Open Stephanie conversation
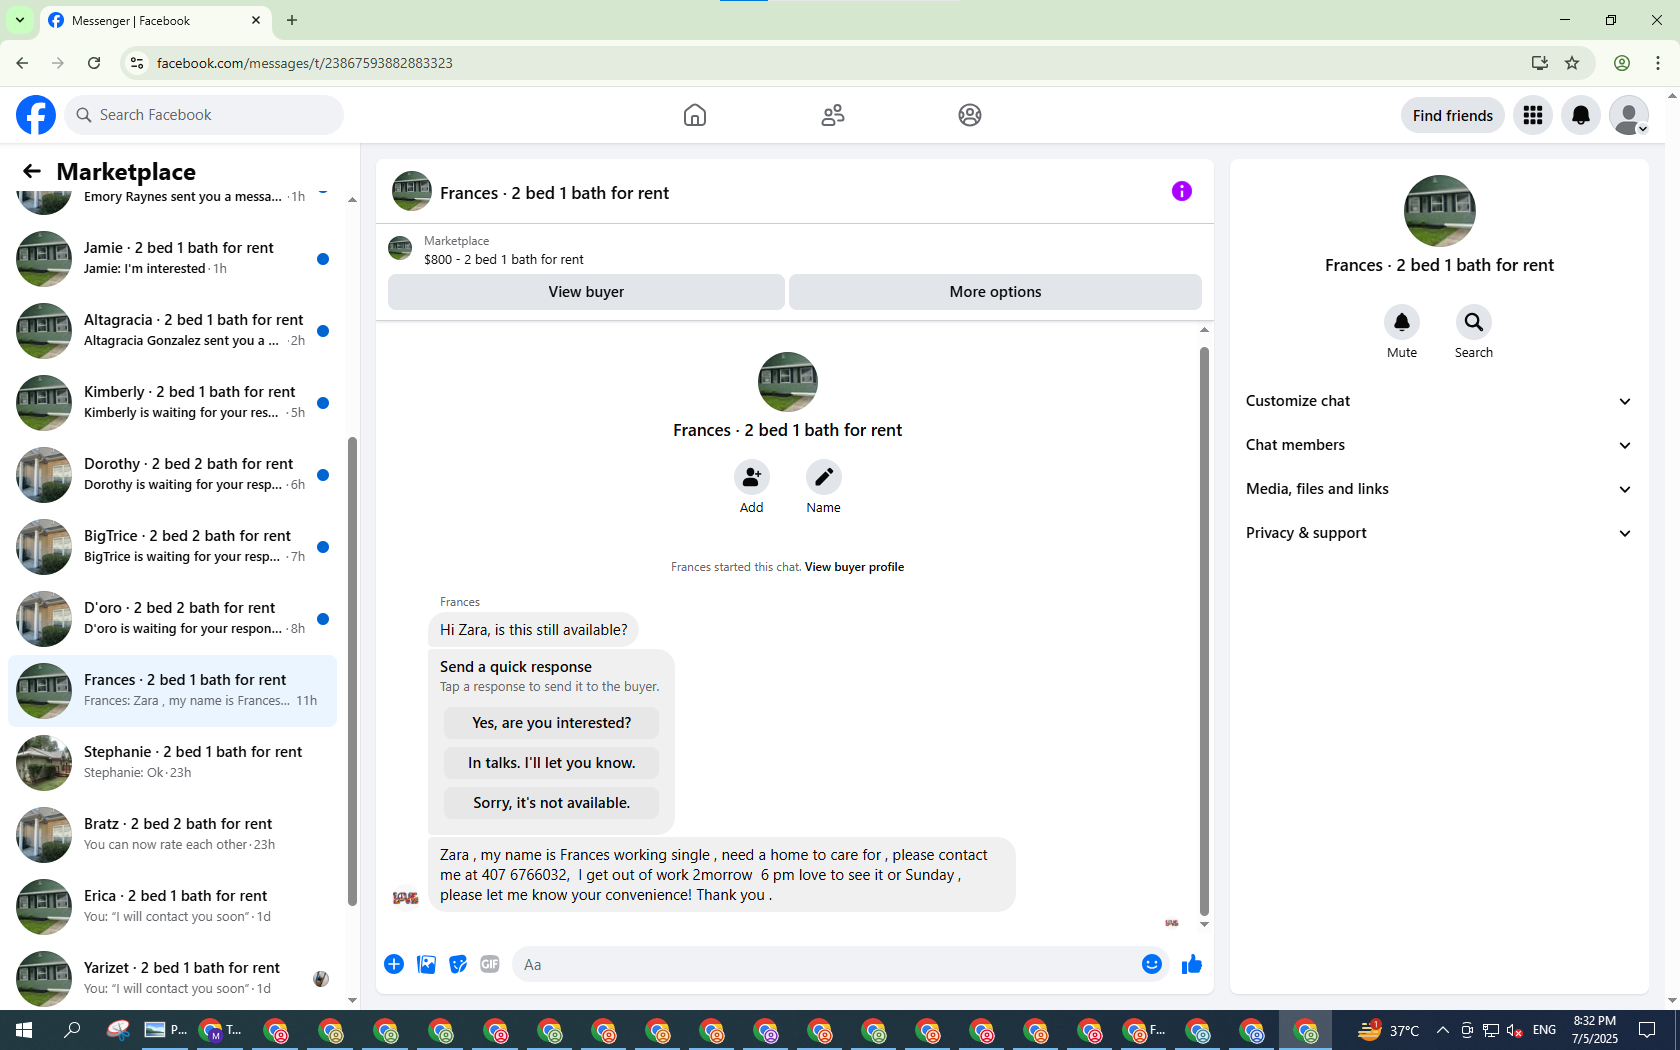This screenshot has height=1050, width=1680. pyautogui.click(x=173, y=763)
